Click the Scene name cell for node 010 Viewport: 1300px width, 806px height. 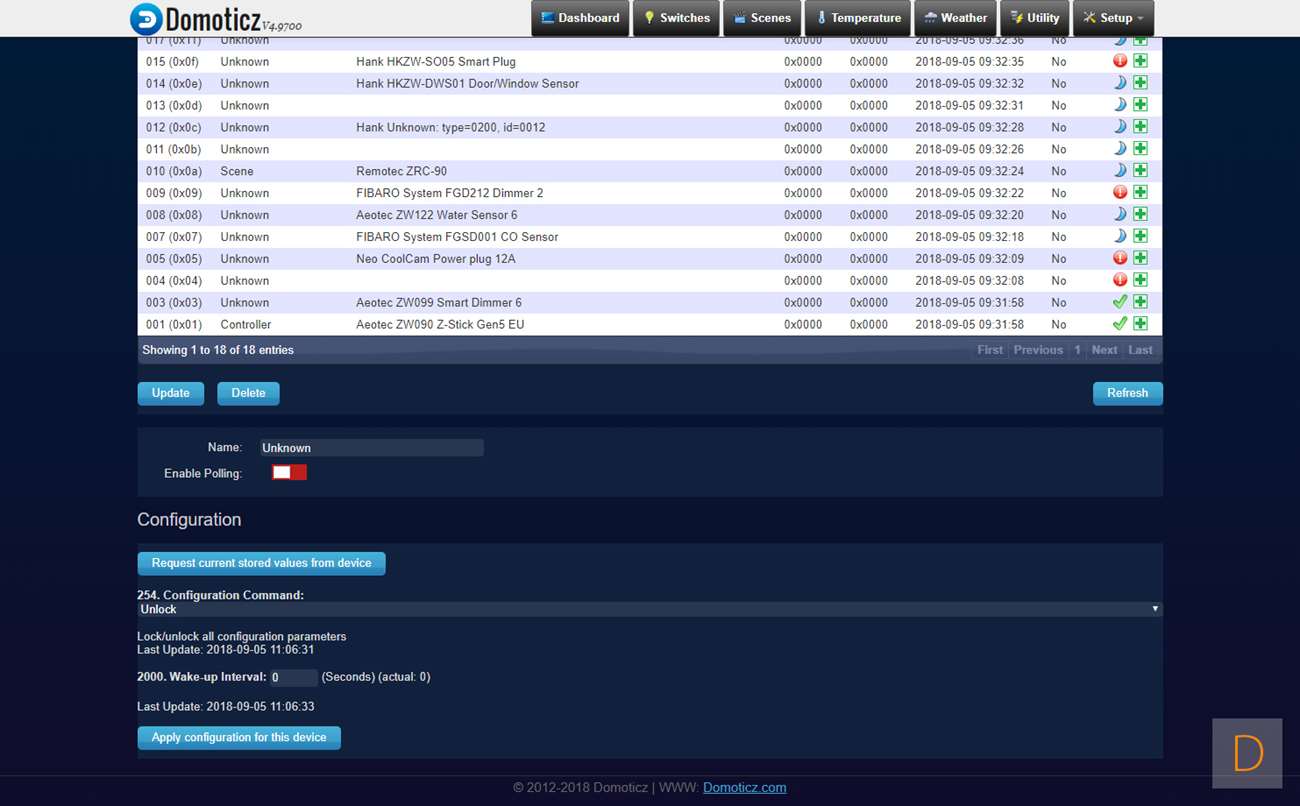pos(237,172)
